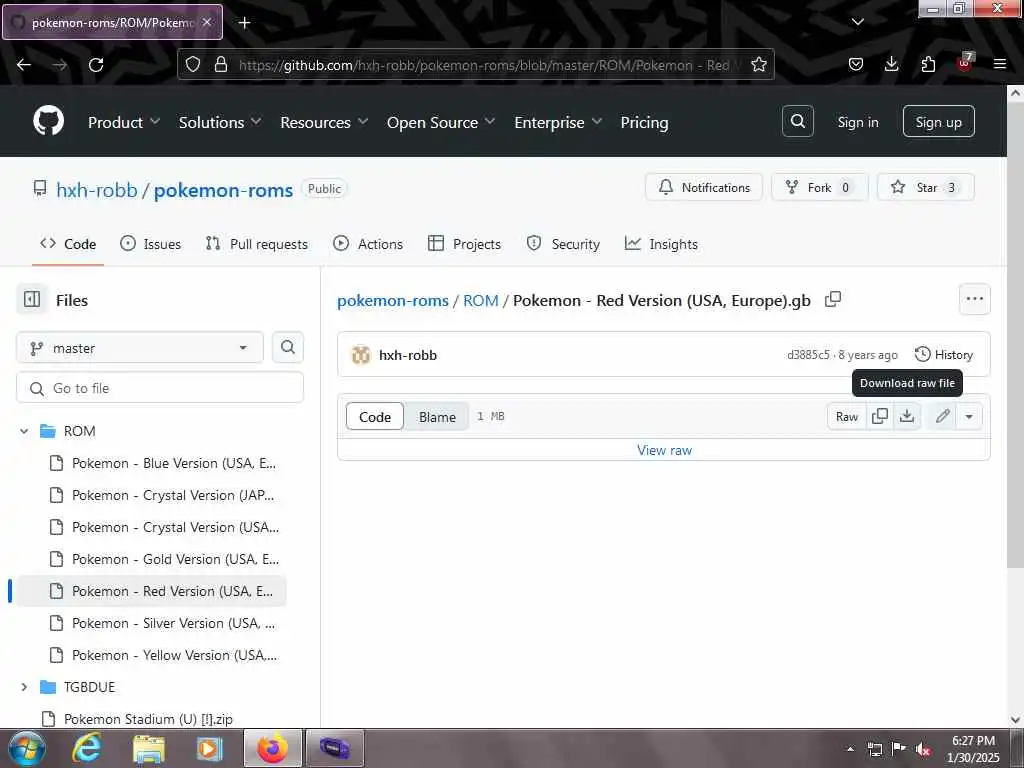Open Windows Explorer taskbar icon
The width and height of the screenshot is (1024, 768).
coord(149,748)
